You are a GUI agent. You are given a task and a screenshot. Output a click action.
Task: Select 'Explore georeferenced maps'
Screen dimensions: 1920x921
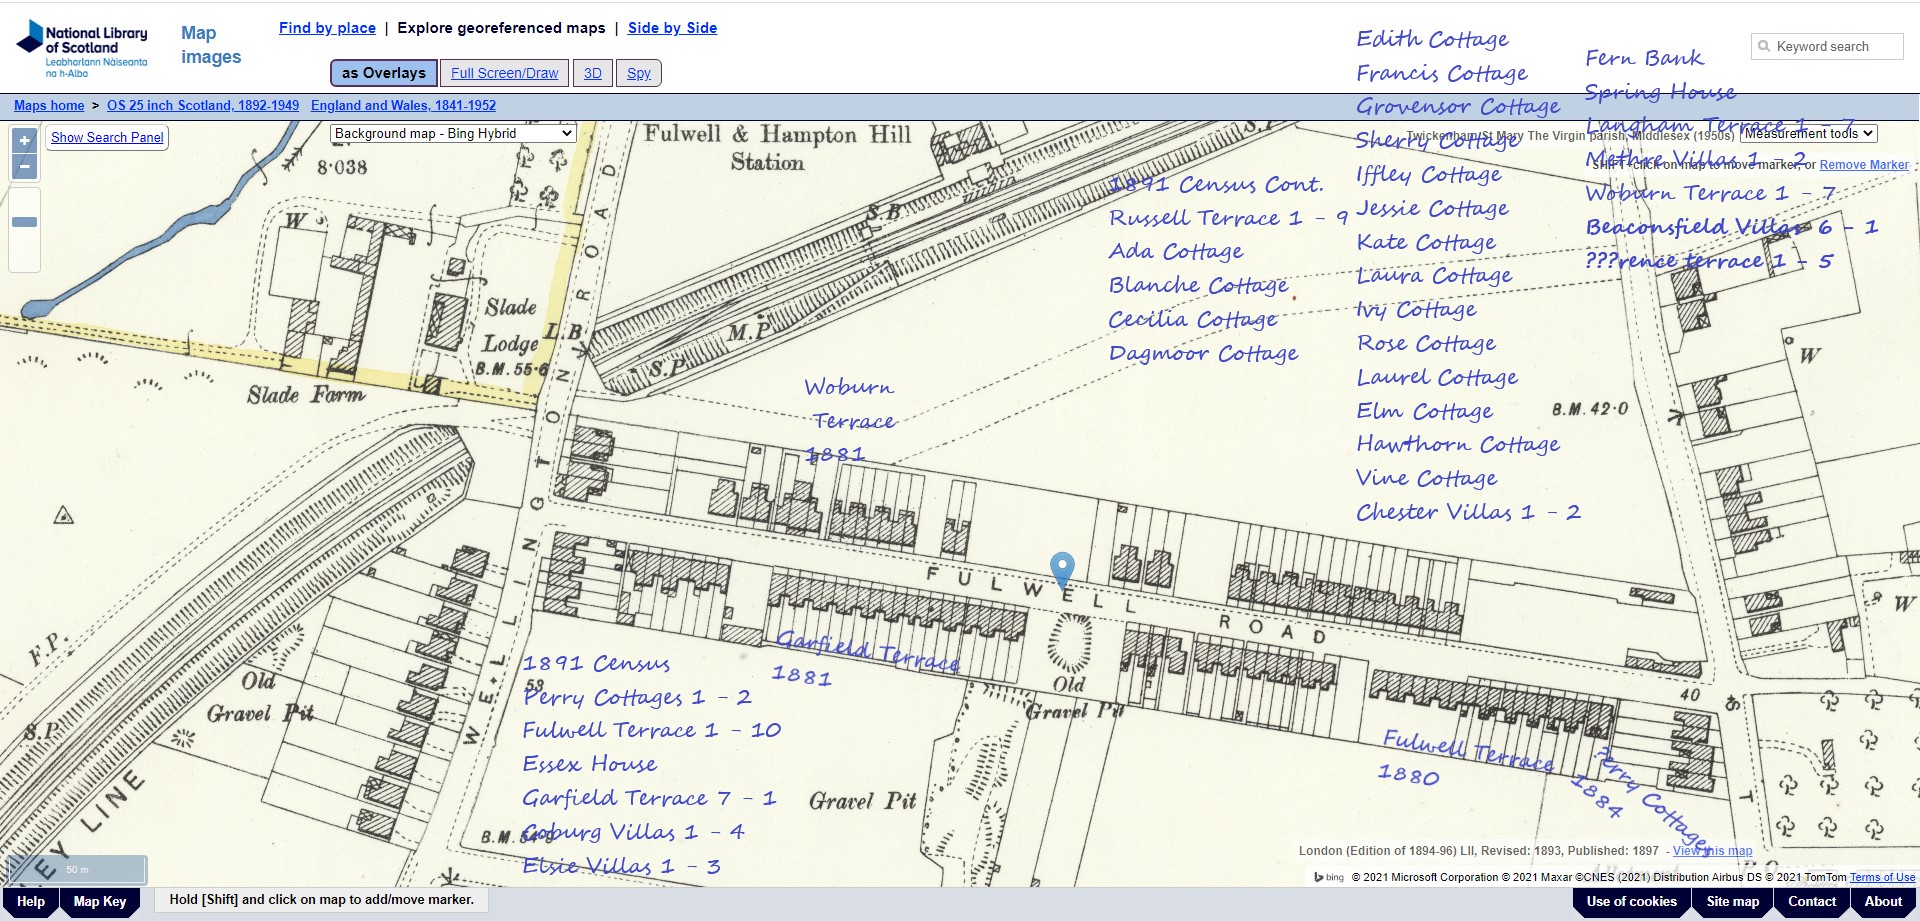coord(502,28)
